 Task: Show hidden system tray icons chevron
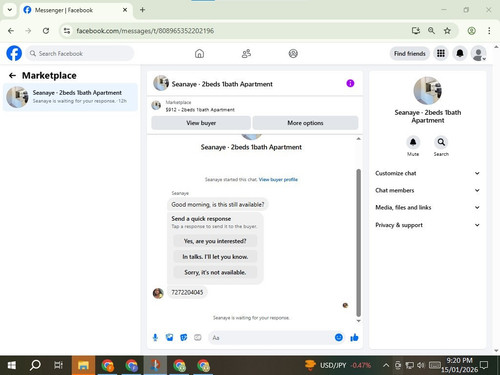click(386, 365)
